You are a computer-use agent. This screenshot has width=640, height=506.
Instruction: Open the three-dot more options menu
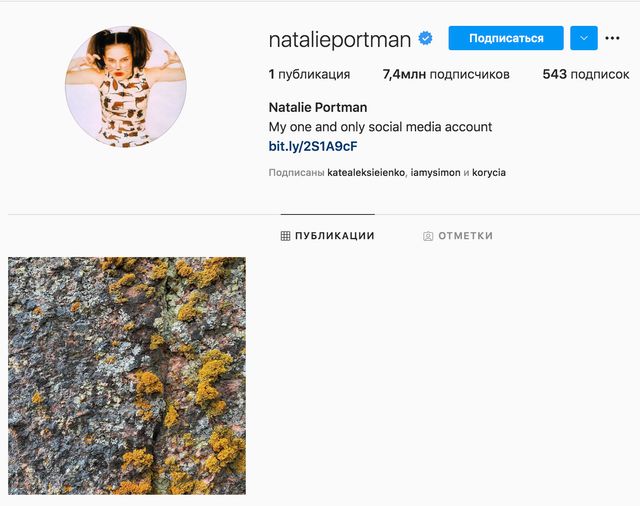click(x=613, y=39)
